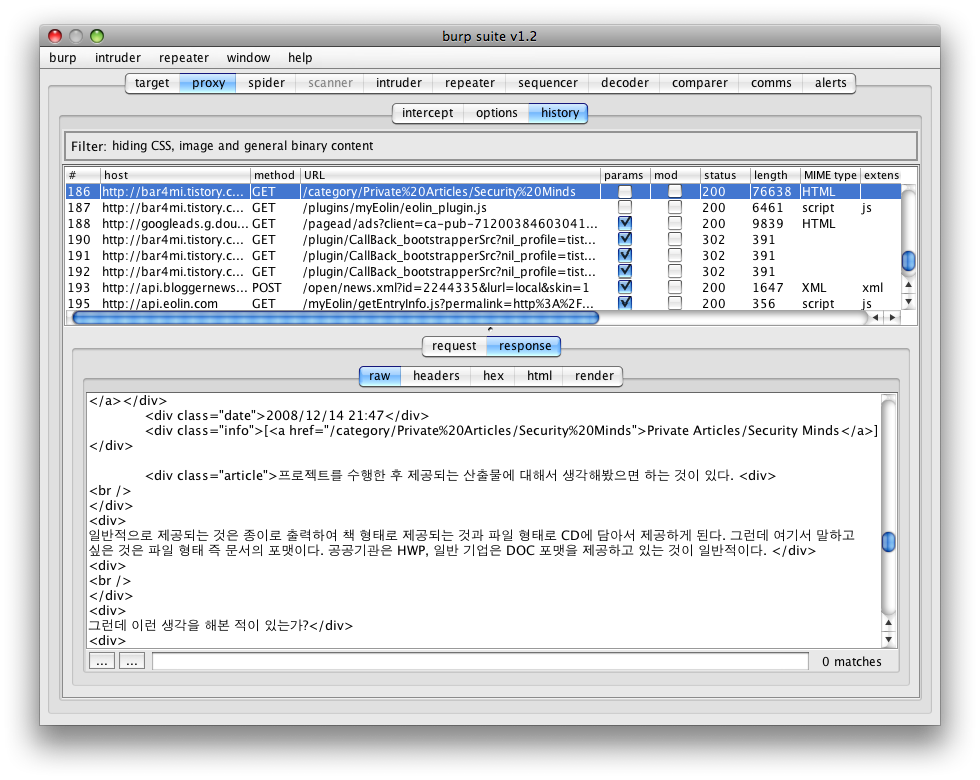Open the repeater menu in menu bar
The width and height of the screenshot is (980, 780).
click(184, 58)
